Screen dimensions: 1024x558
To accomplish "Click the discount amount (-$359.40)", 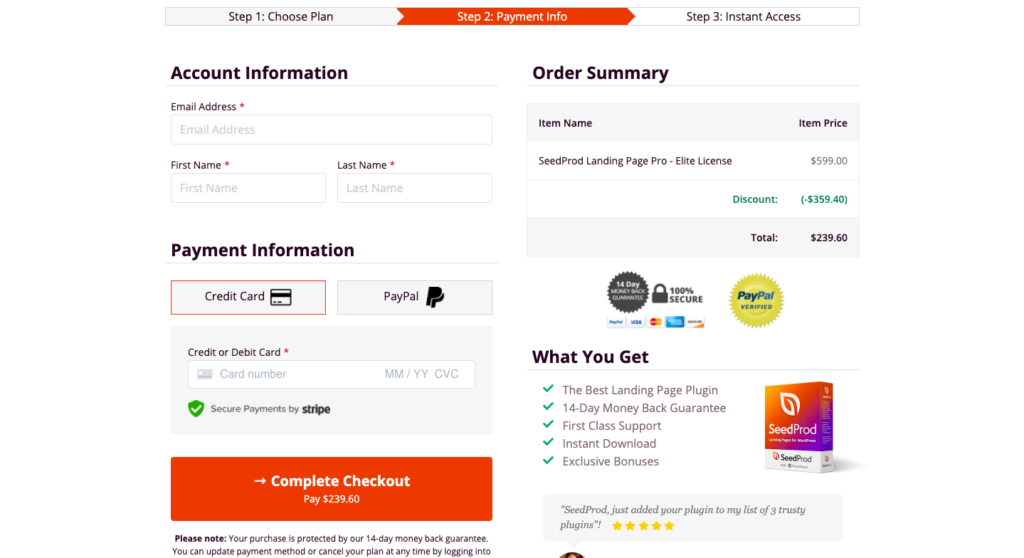I will 824,199.
